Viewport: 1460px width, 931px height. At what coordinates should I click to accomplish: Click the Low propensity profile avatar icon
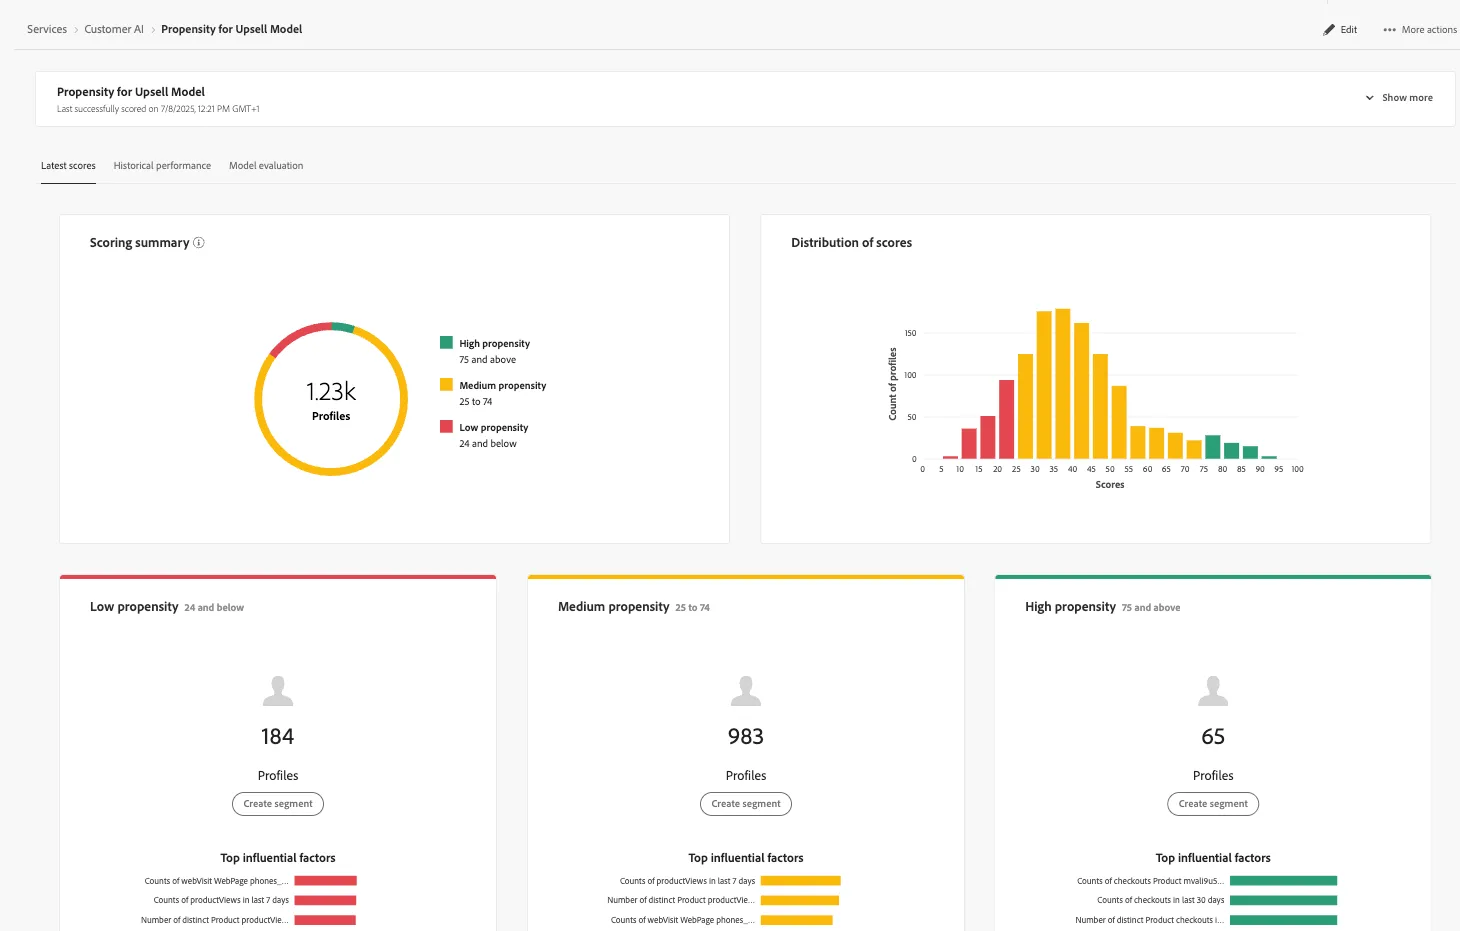click(278, 691)
